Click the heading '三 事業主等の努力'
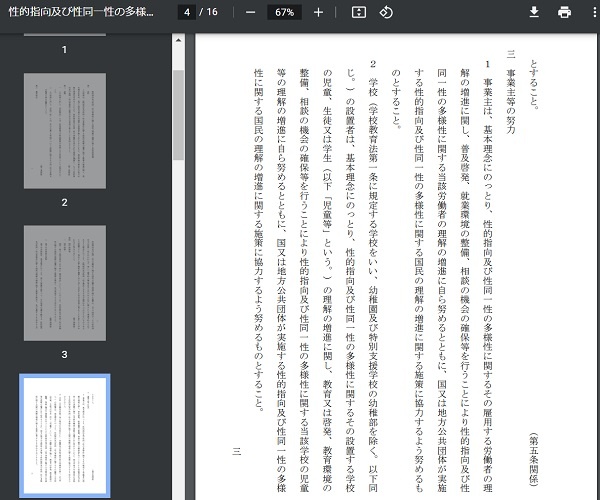Image resolution: width=600 pixels, height=500 pixels. [511, 92]
